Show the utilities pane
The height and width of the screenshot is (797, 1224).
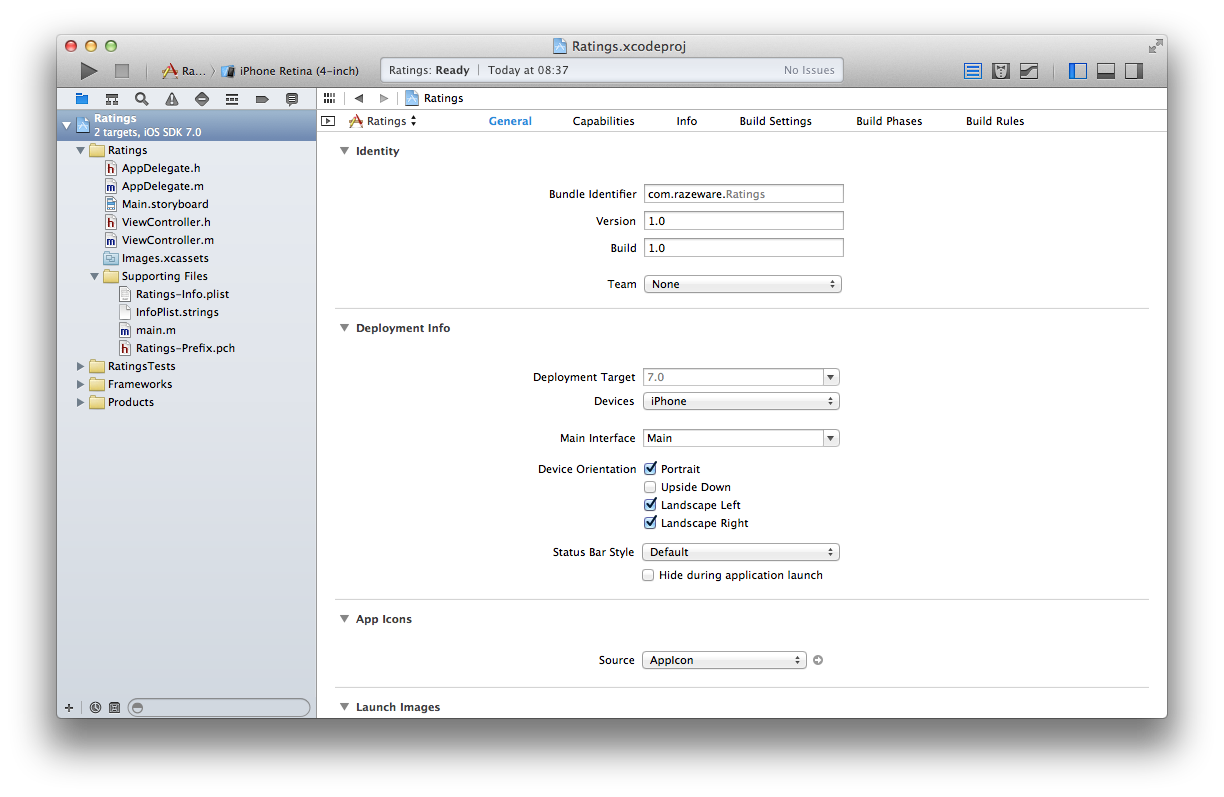(1134, 71)
